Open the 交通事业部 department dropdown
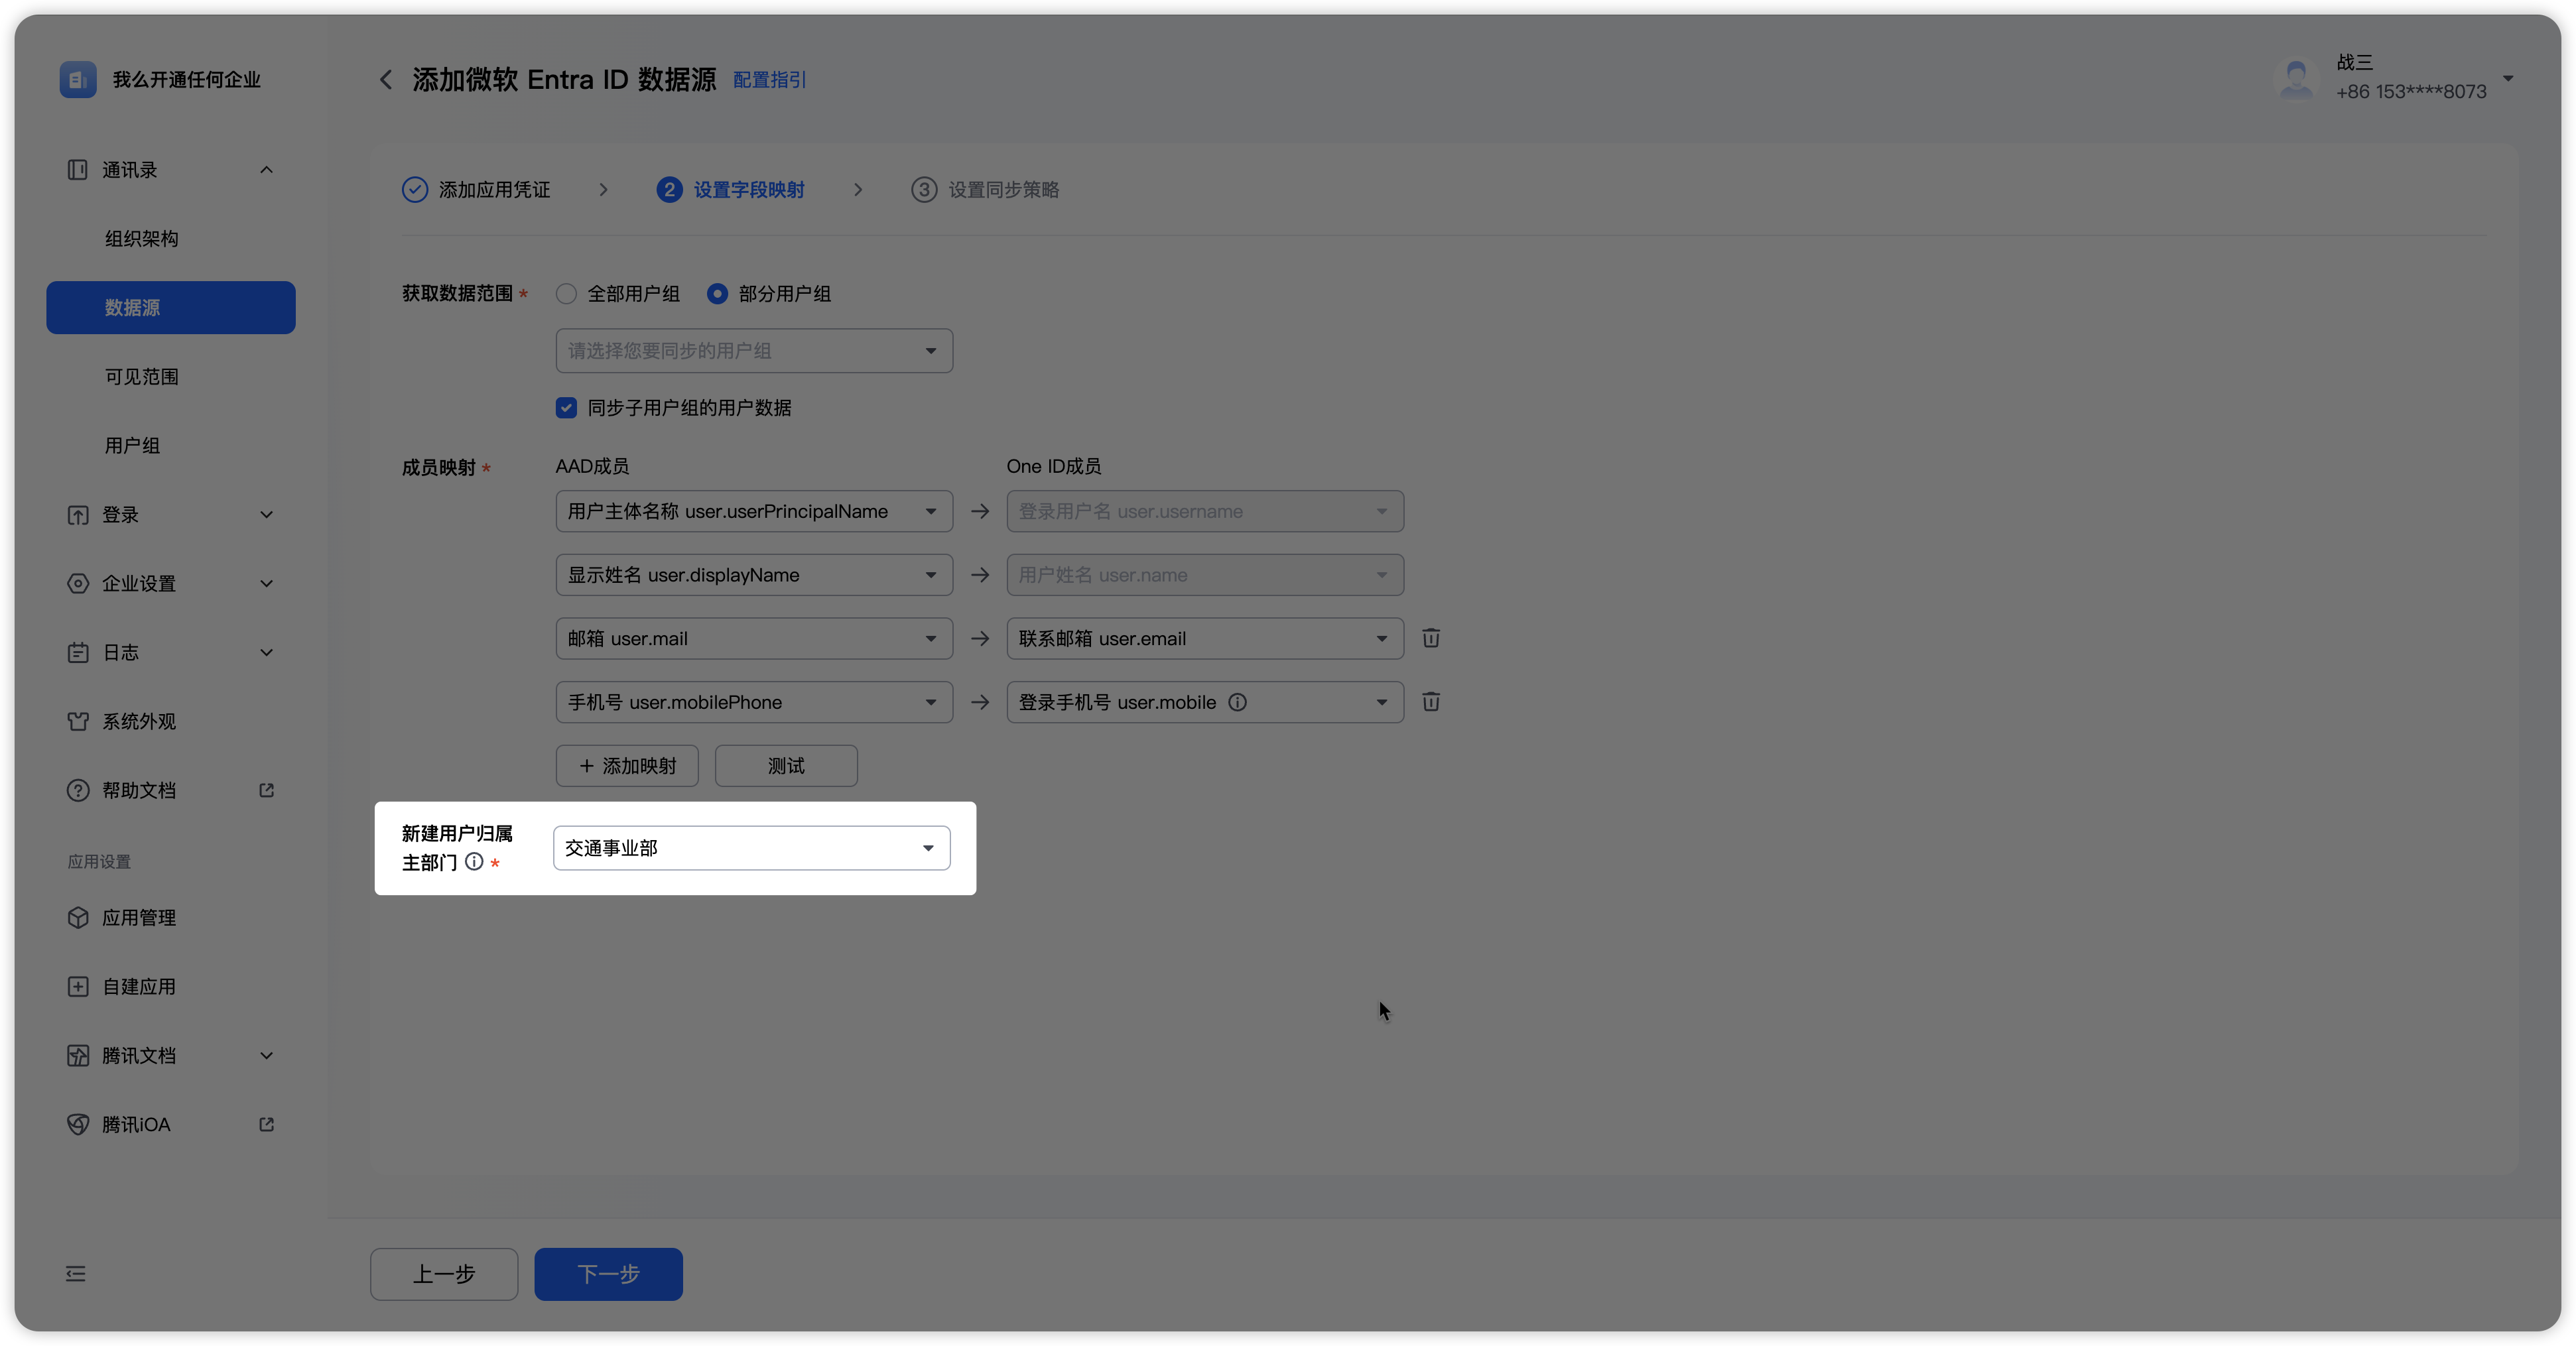This screenshot has width=2576, height=1346. point(751,848)
